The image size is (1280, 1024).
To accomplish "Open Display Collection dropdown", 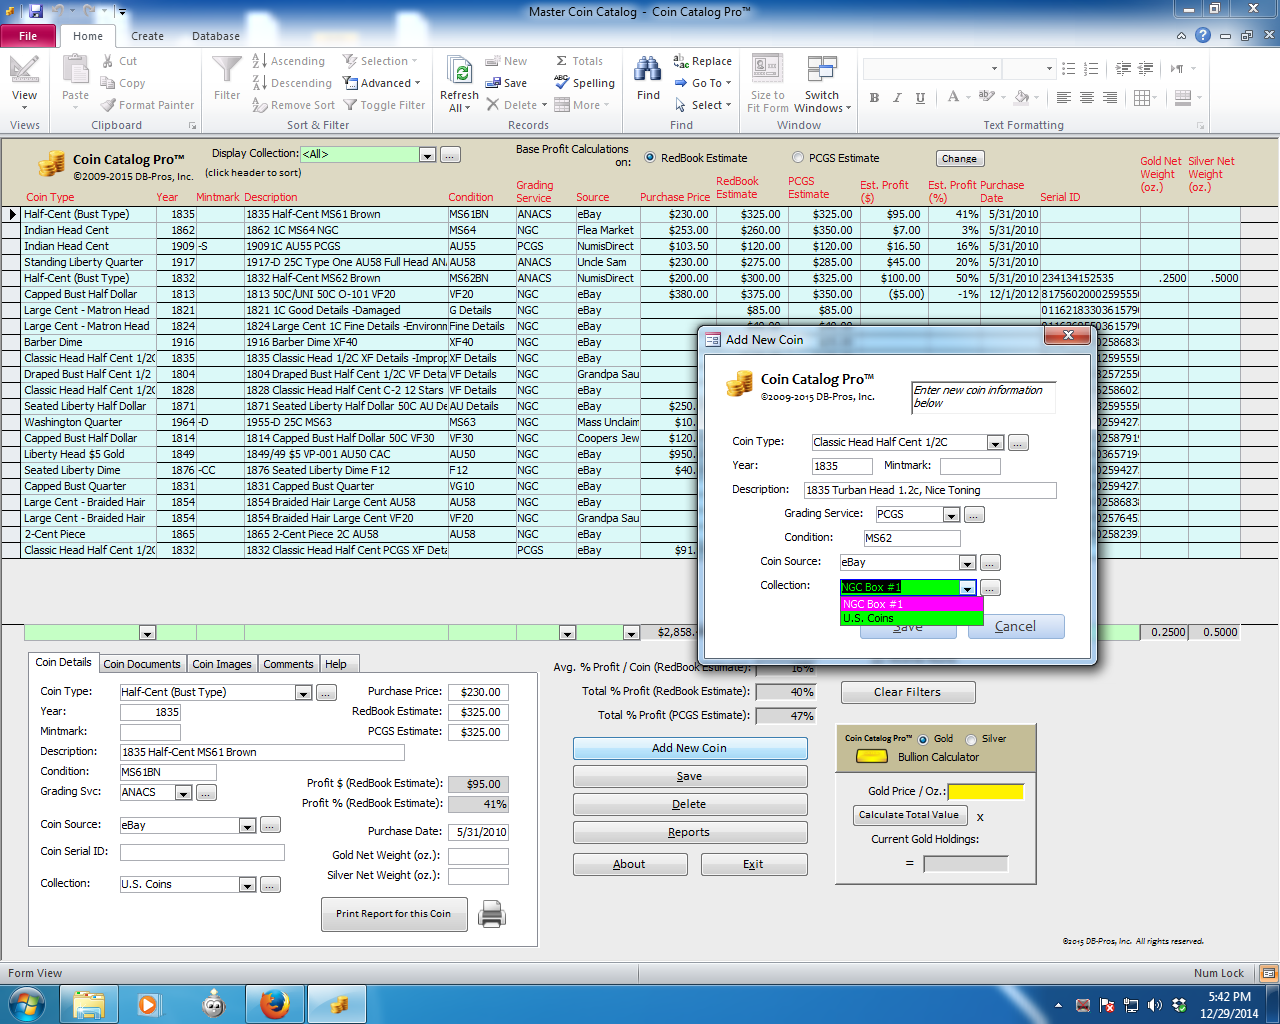I will click(428, 155).
